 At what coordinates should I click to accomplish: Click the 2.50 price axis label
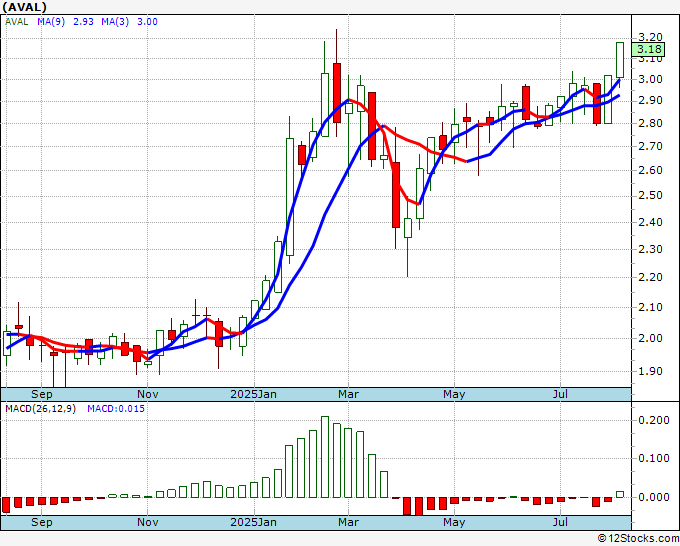tap(651, 195)
